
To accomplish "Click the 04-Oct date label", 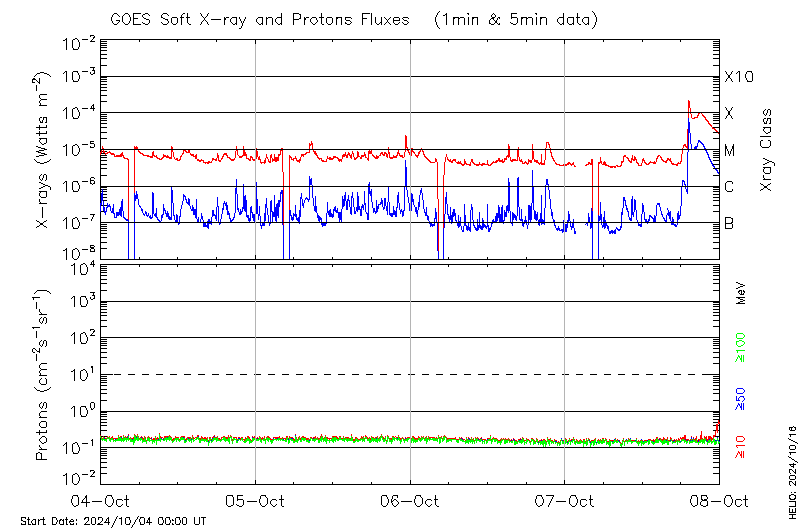I will pyautogui.click(x=101, y=501).
